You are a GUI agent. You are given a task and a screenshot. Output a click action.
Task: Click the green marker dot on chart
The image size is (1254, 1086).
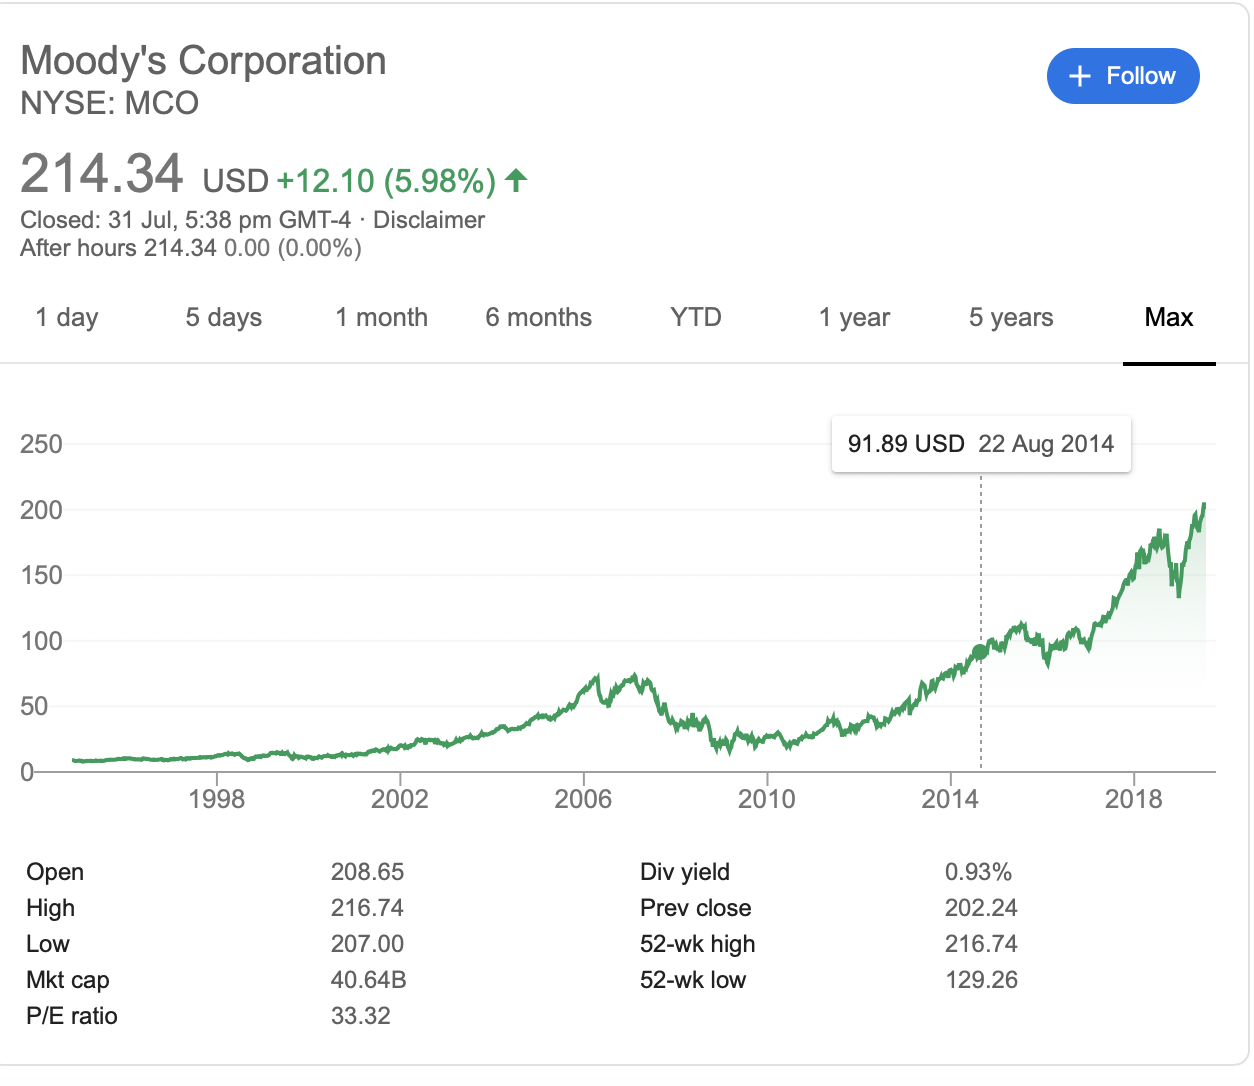pos(980,652)
